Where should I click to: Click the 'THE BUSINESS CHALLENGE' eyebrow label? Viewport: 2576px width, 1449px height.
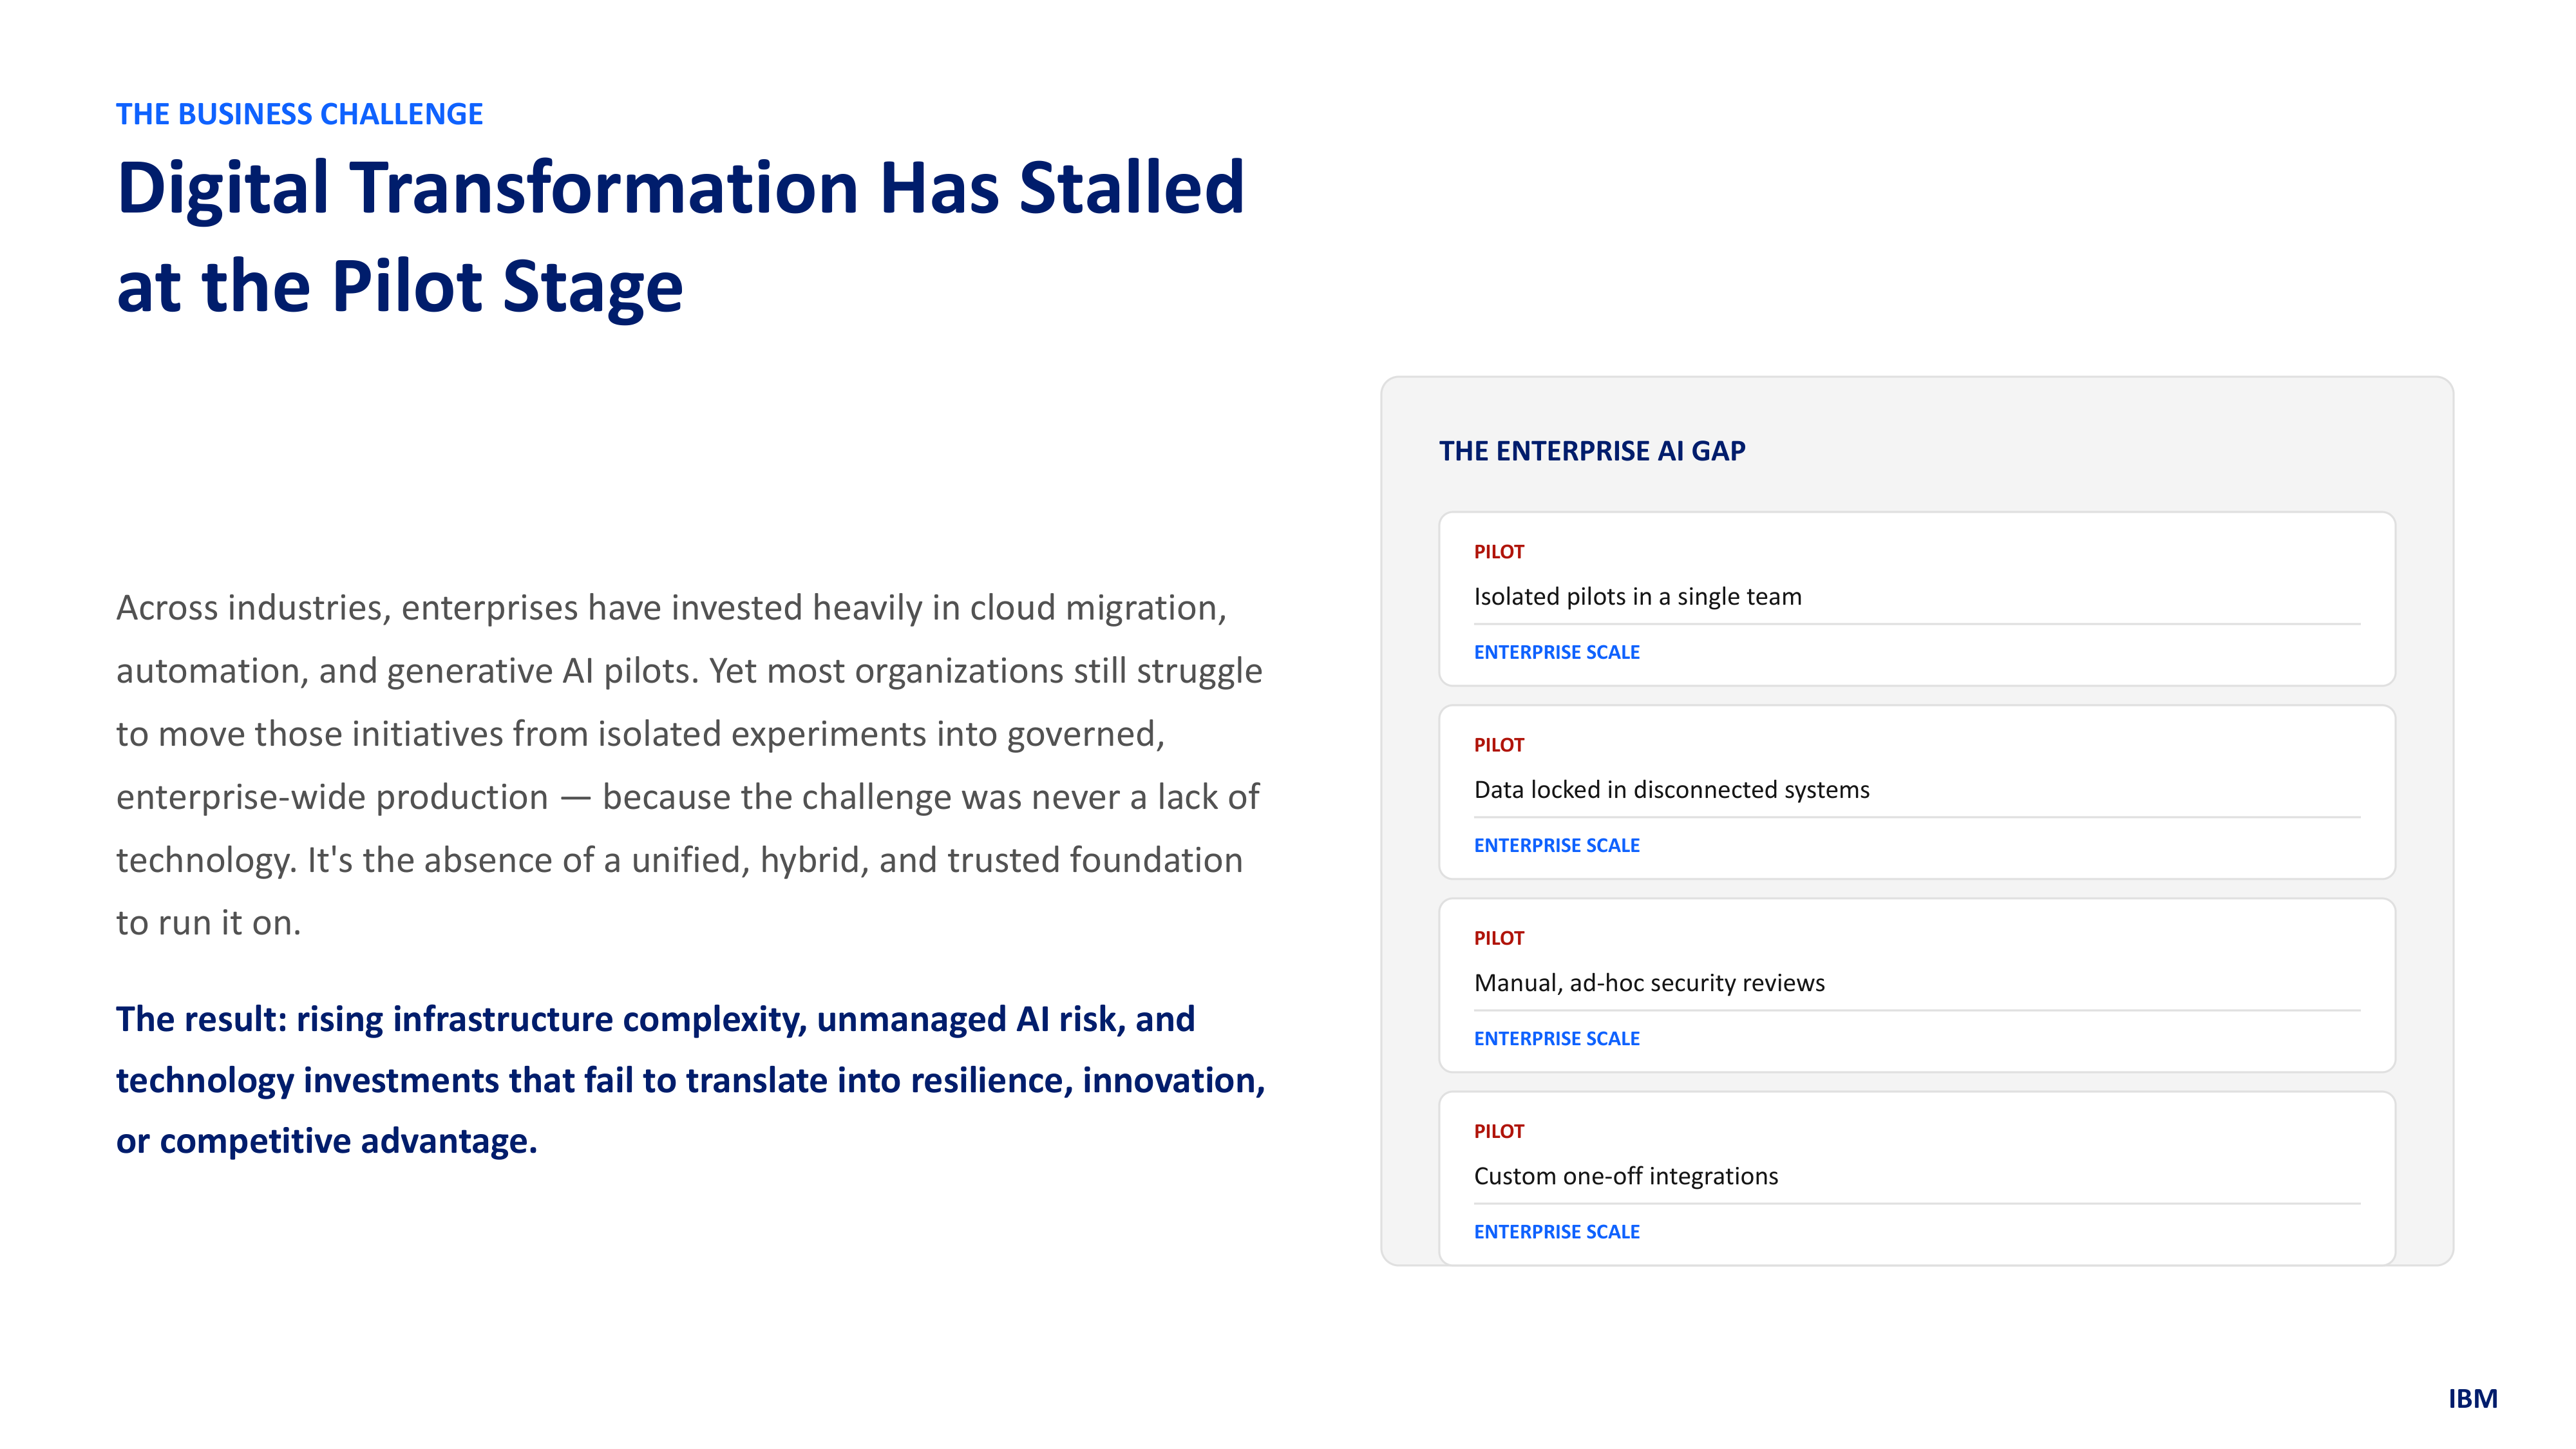click(x=299, y=114)
